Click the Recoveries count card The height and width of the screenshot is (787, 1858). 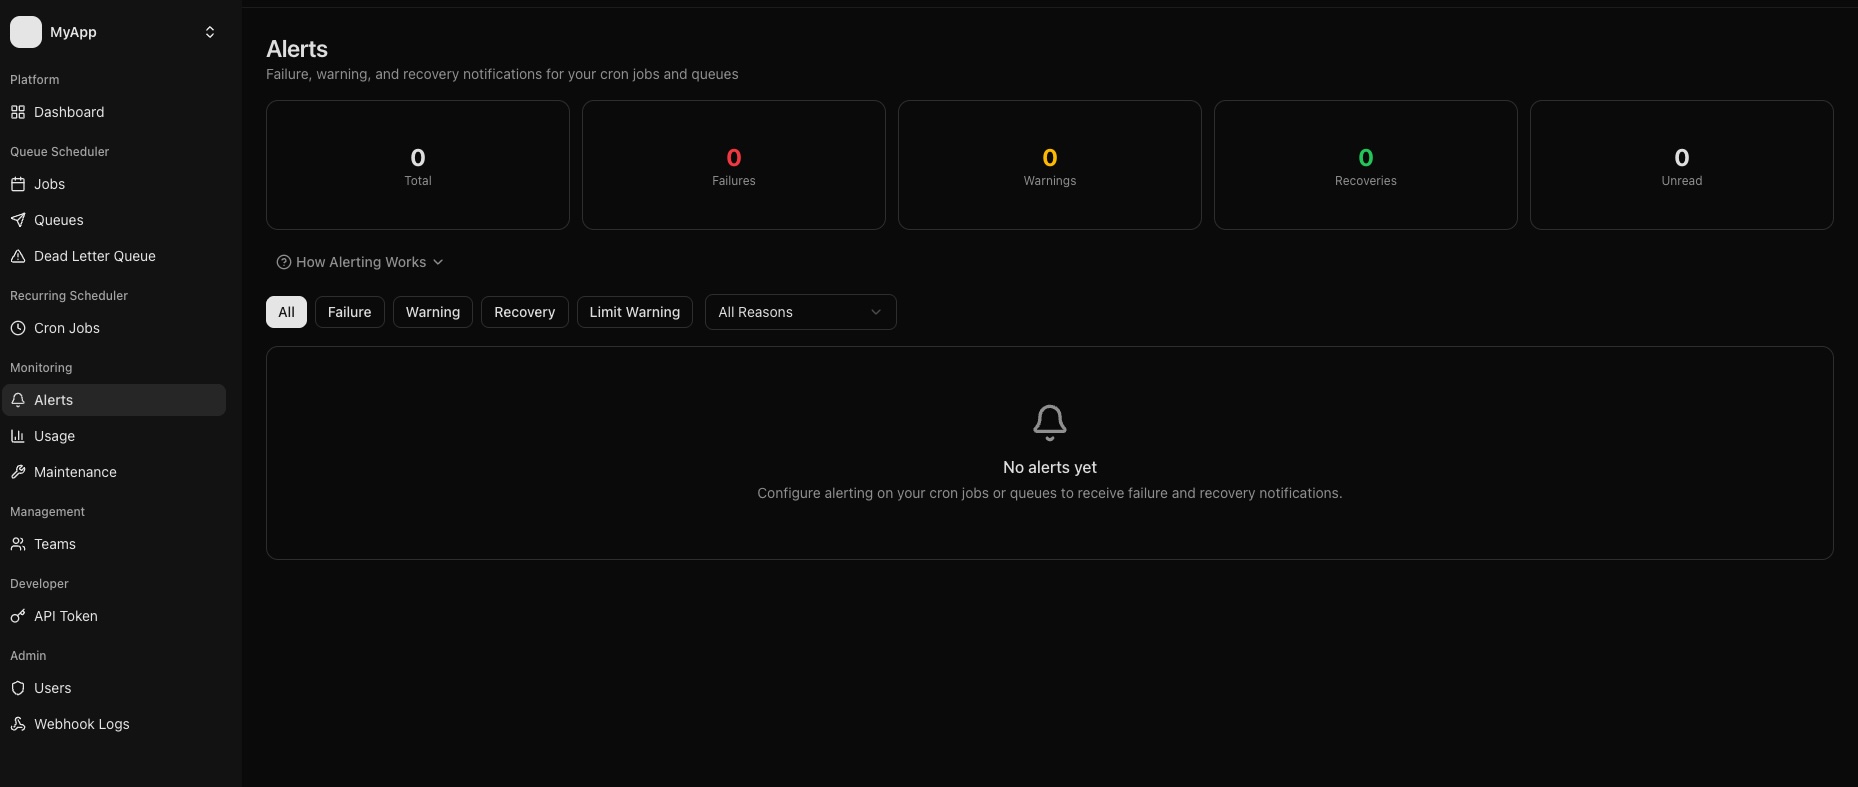tap(1366, 165)
